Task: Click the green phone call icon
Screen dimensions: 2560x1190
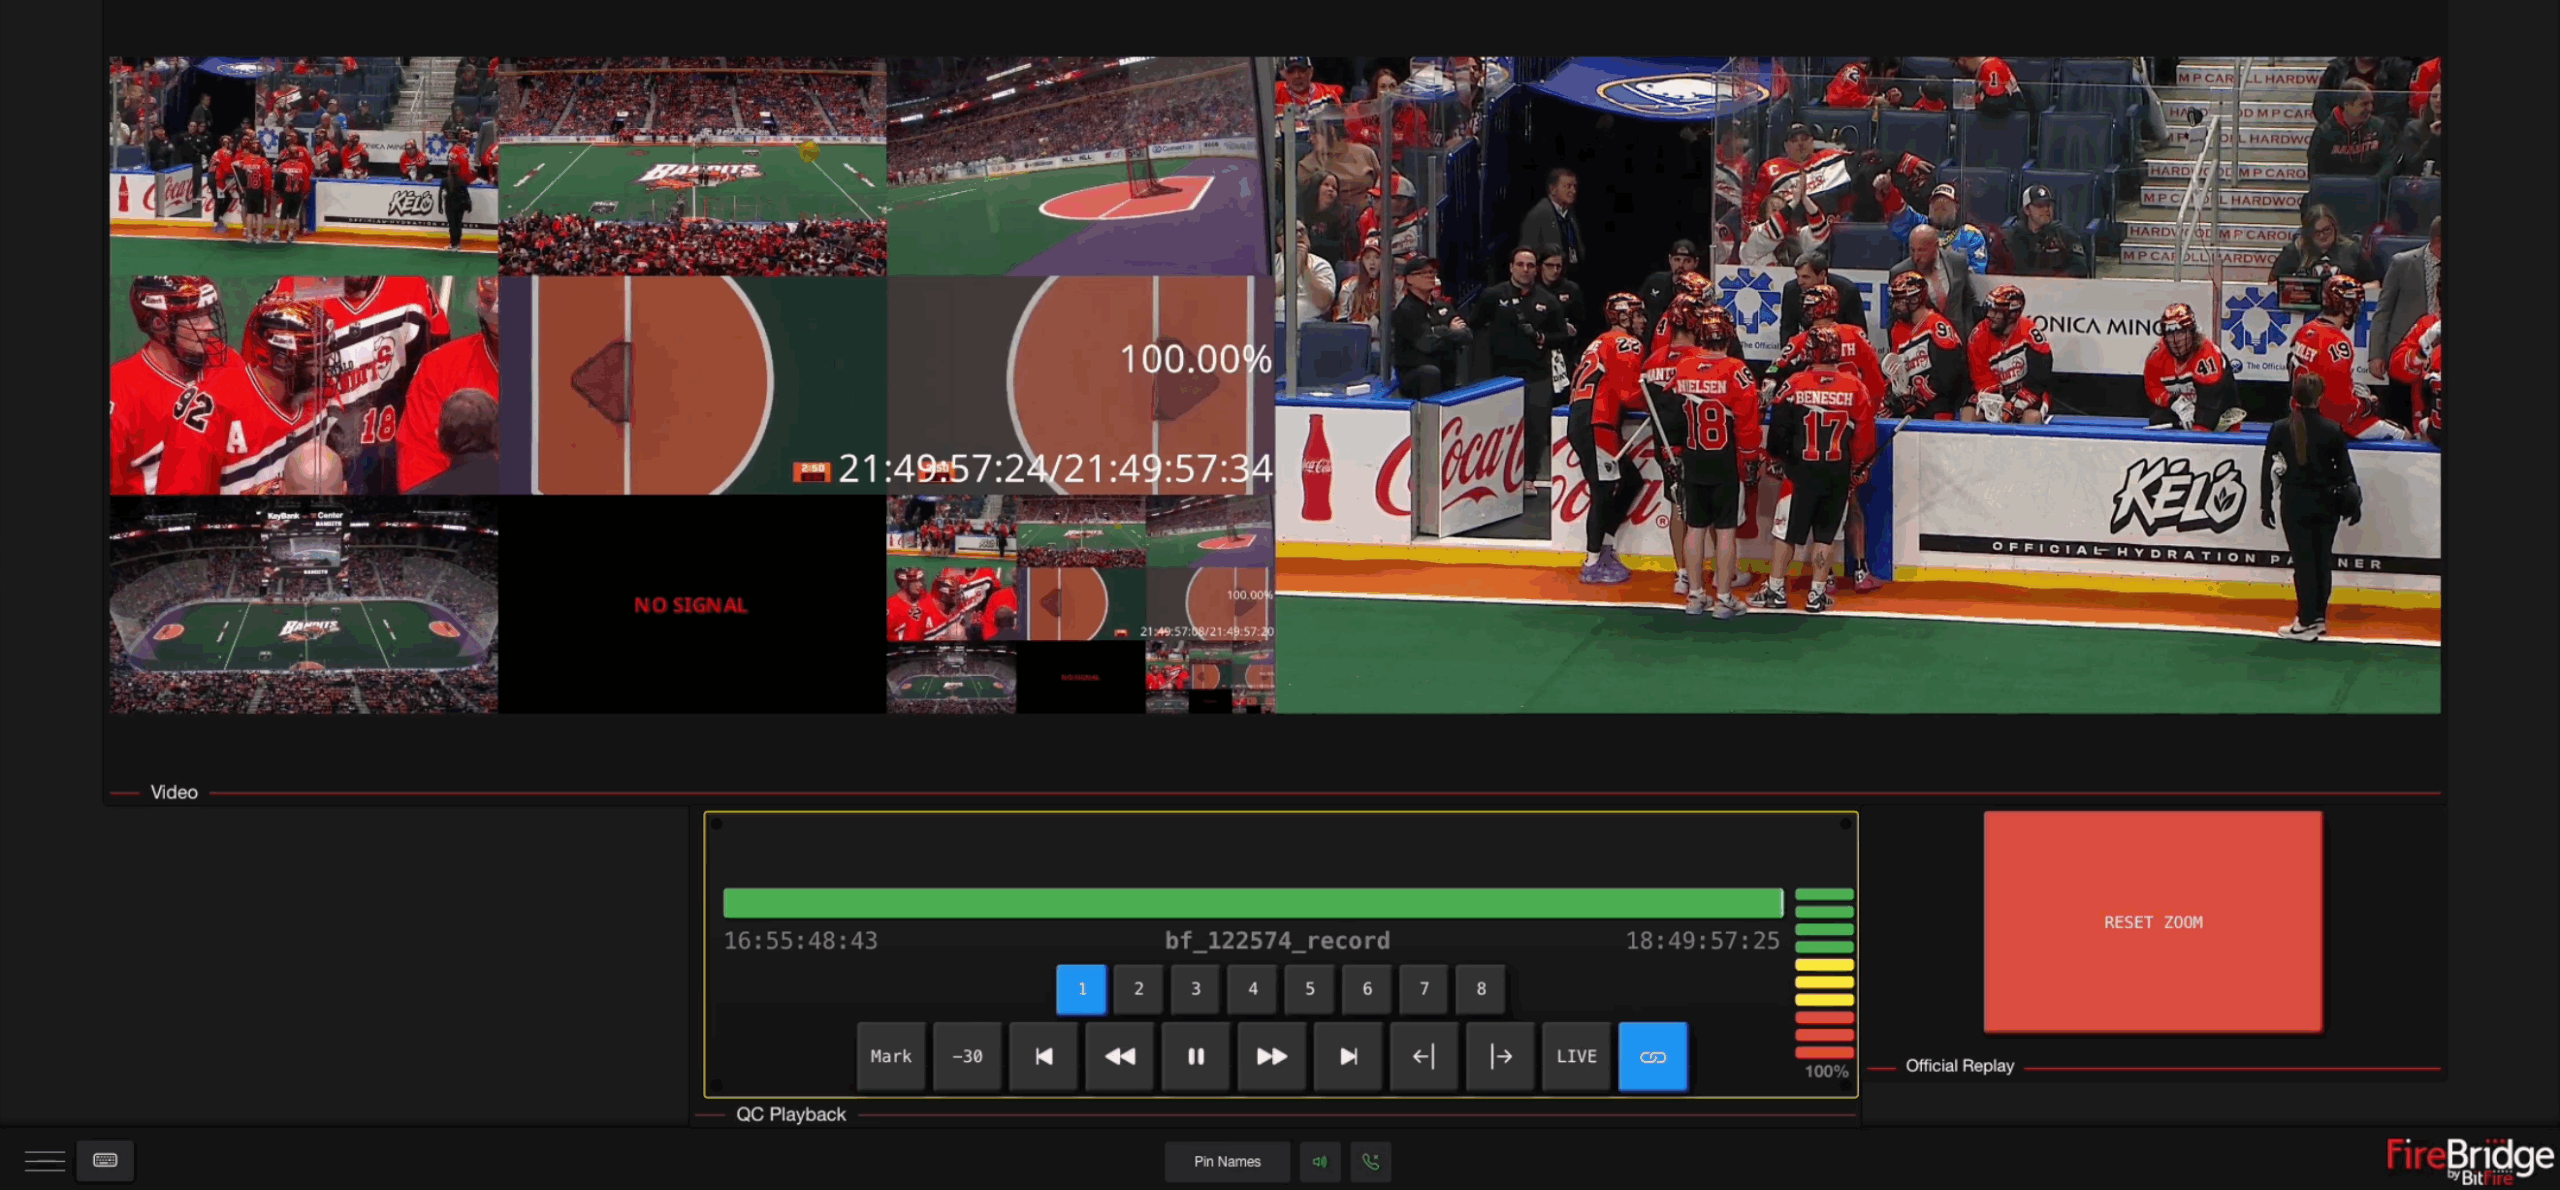Action: (1370, 1161)
